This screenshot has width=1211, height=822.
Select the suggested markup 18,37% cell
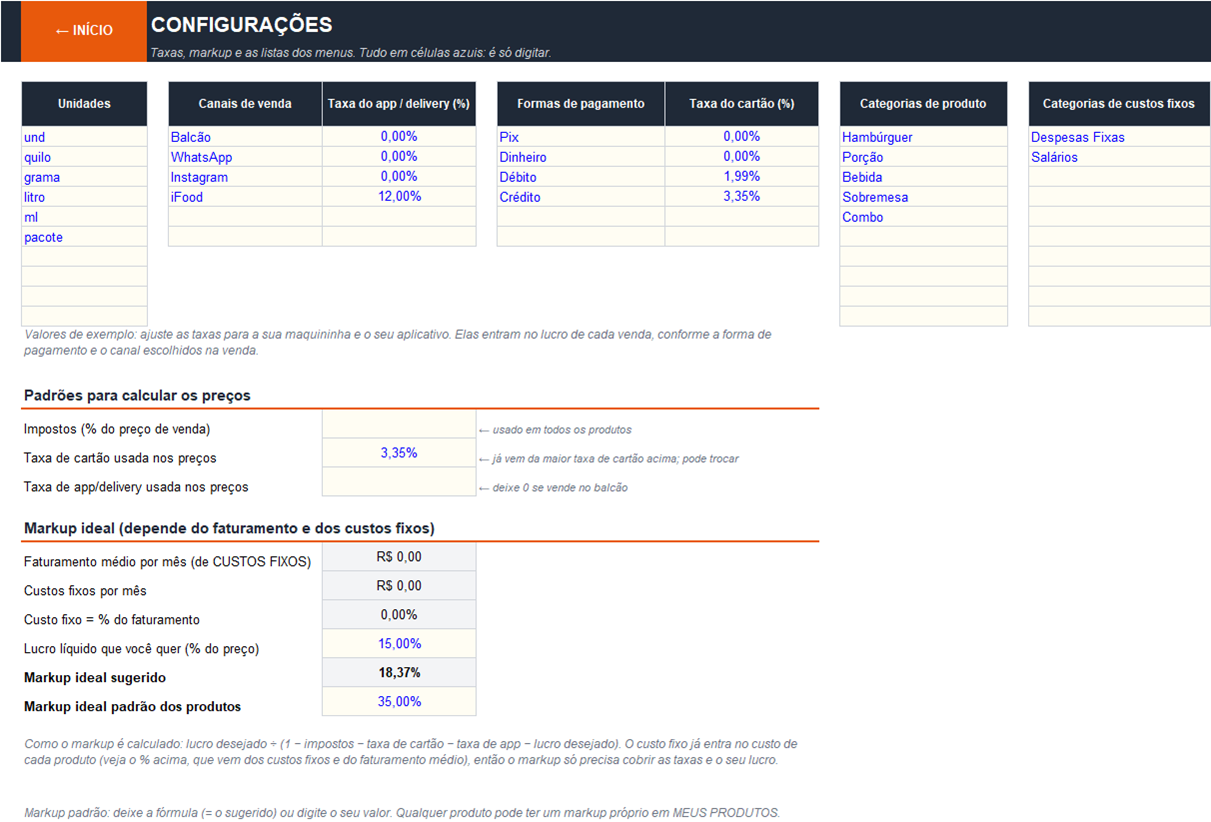pyautogui.click(x=399, y=673)
